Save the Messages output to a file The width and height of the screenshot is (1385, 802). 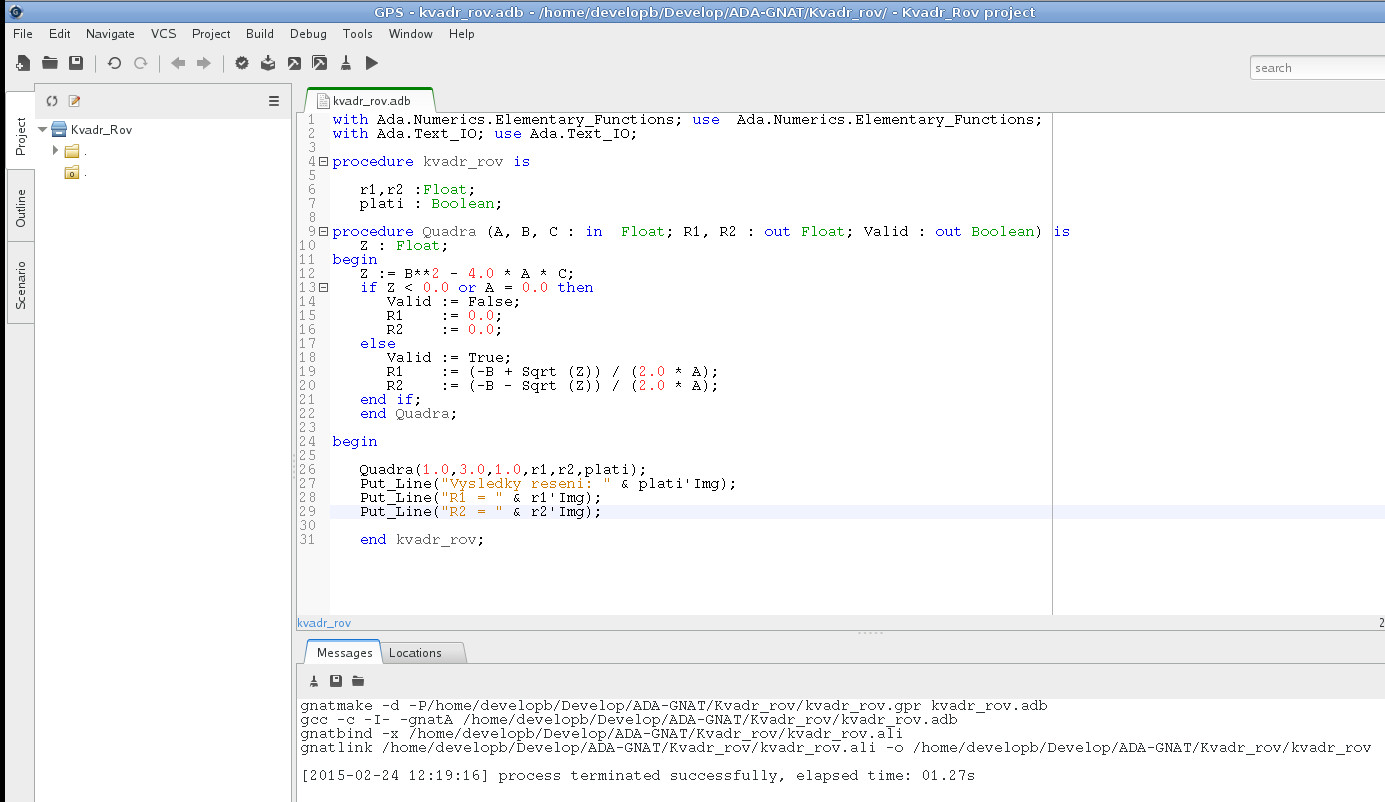coord(336,681)
